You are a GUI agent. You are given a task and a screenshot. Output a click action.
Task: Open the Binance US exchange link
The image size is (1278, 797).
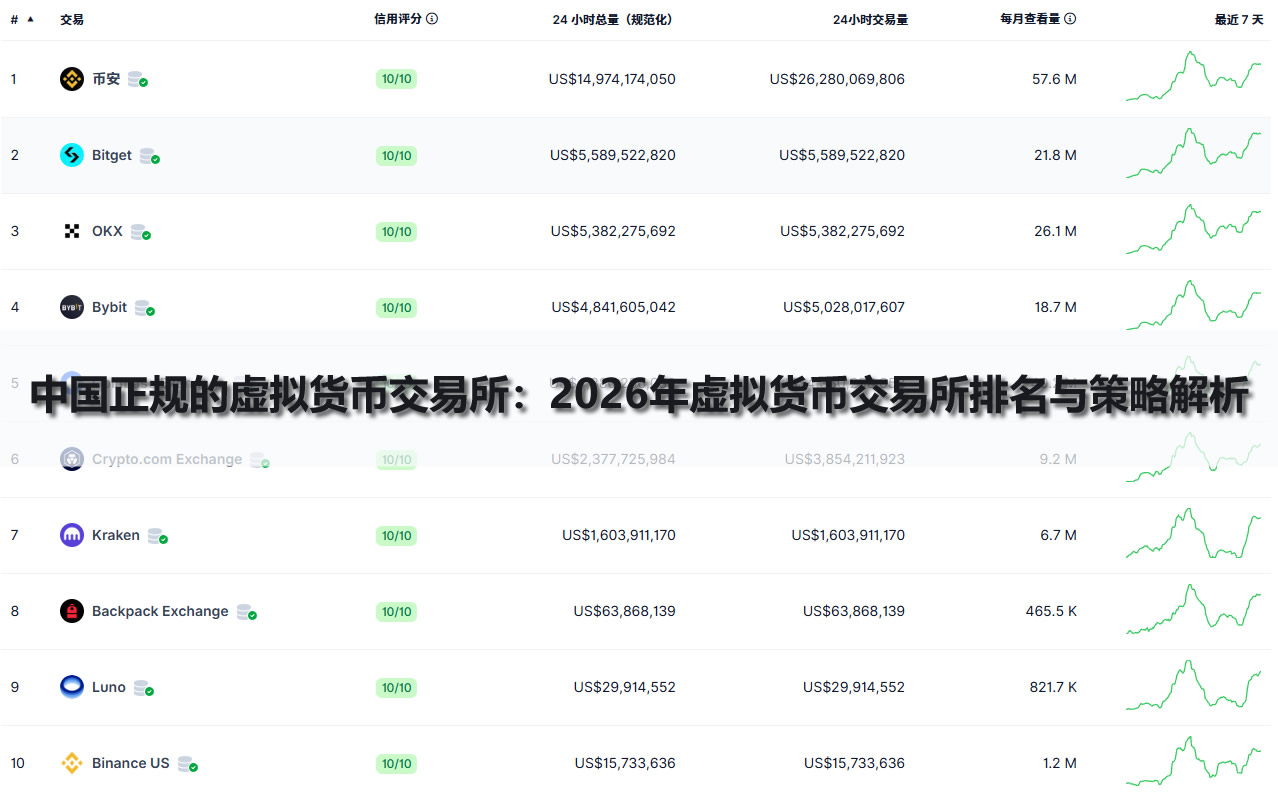pos(131,763)
